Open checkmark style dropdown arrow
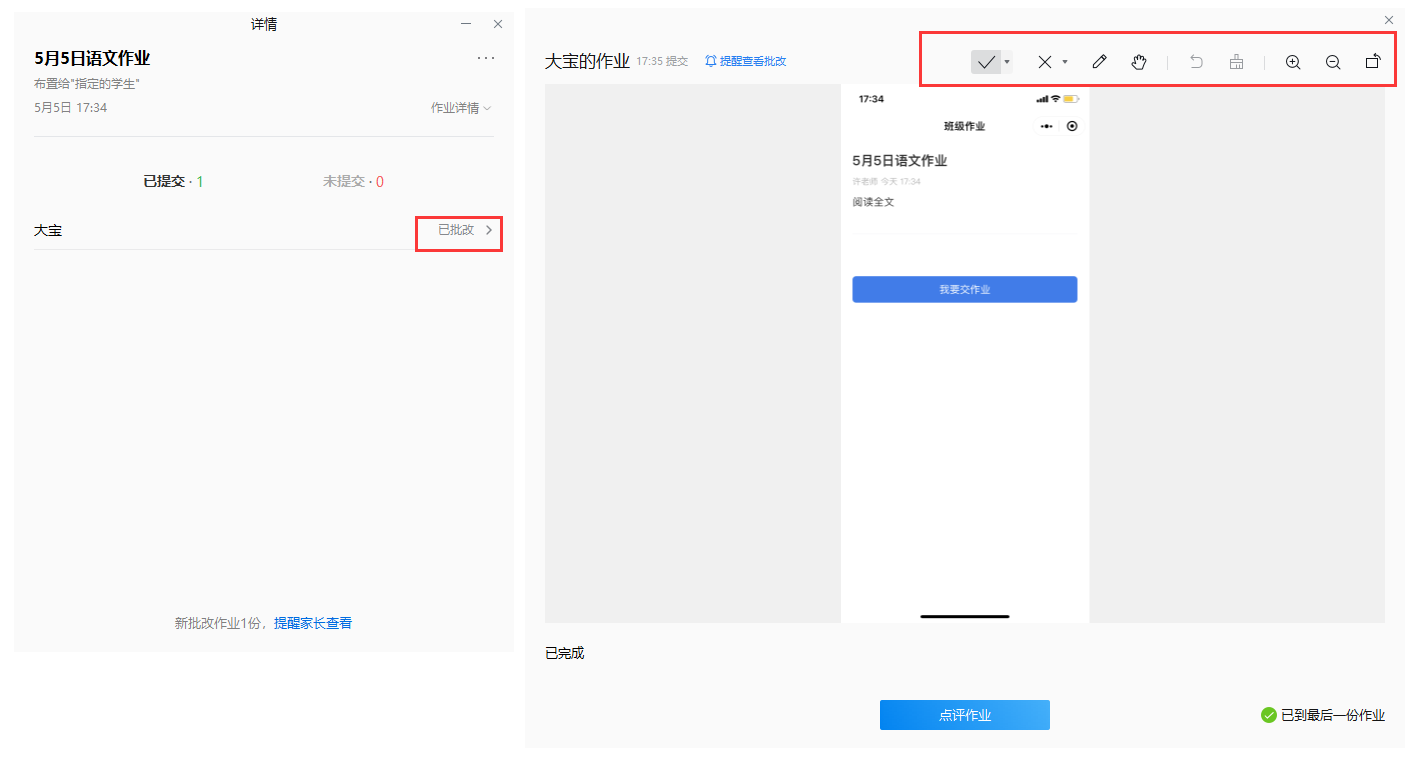 (x=1007, y=62)
